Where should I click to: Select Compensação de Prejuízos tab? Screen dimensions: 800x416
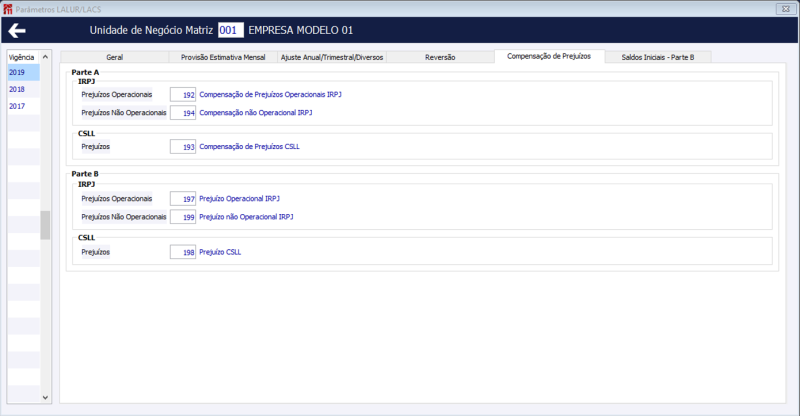click(x=549, y=56)
